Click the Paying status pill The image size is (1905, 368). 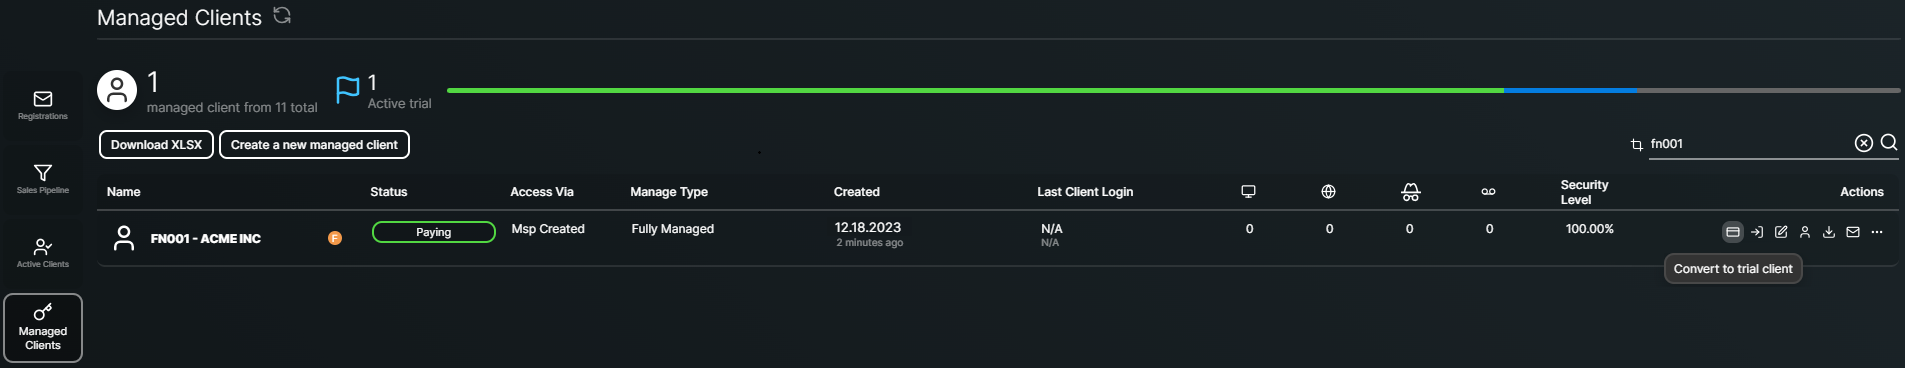[434, 232]
